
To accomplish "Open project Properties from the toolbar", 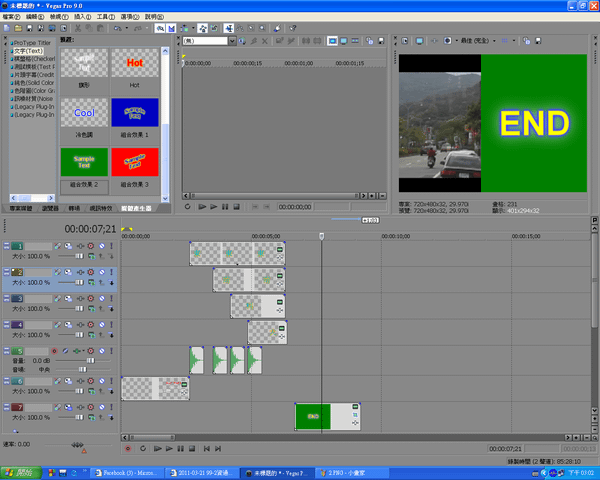I will pyautogui.click(x=64, y=28).
